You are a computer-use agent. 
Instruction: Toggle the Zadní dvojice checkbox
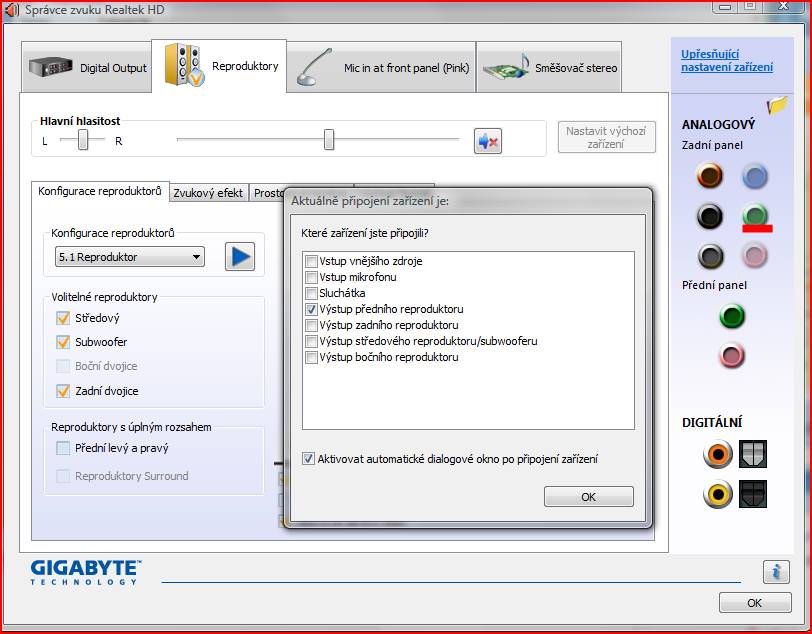tap(63, 391)
